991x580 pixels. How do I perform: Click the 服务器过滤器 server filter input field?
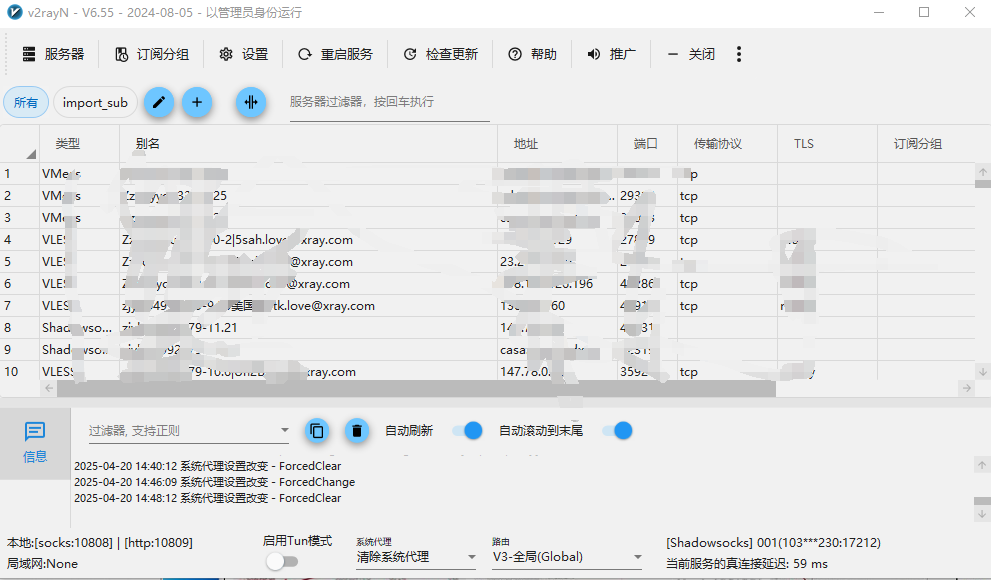[x=389, y=102]
